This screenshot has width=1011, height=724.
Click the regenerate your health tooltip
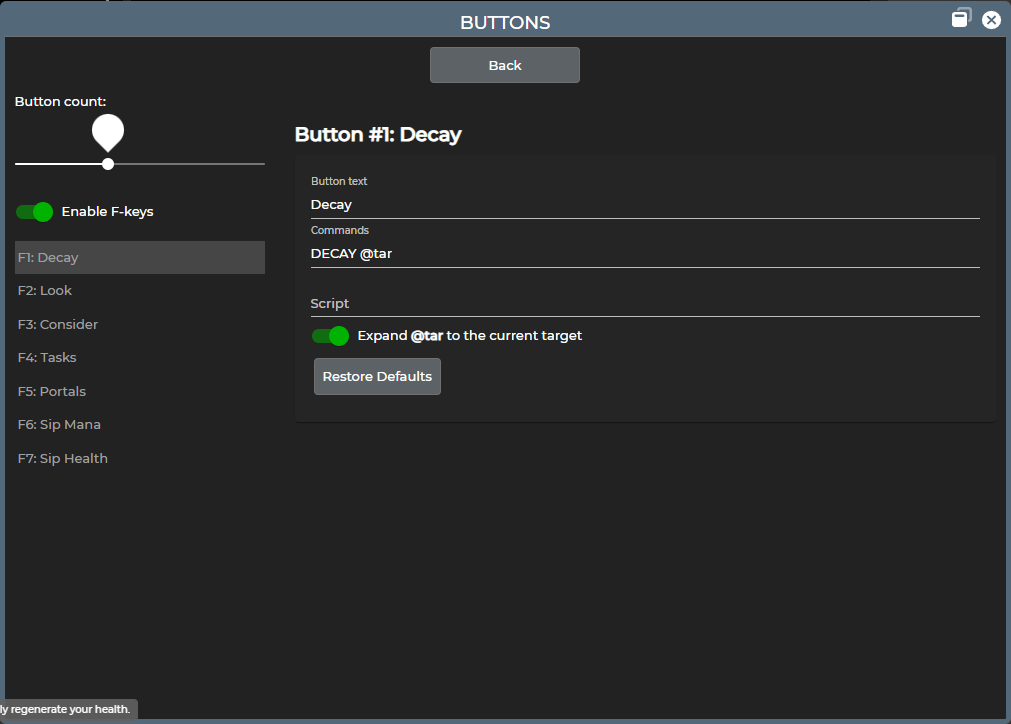[66, 709]
